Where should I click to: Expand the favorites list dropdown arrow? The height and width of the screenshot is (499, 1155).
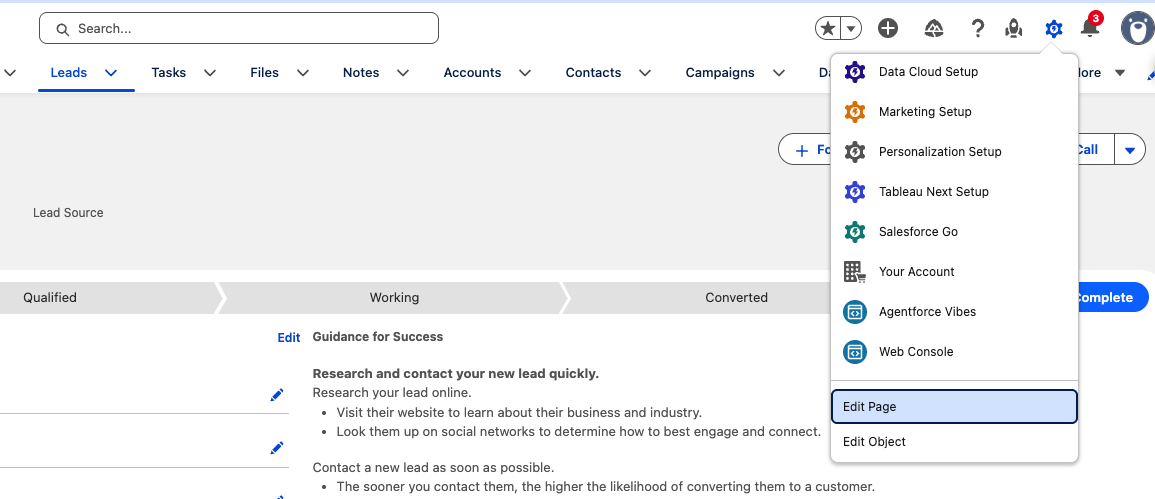point(851,29)
